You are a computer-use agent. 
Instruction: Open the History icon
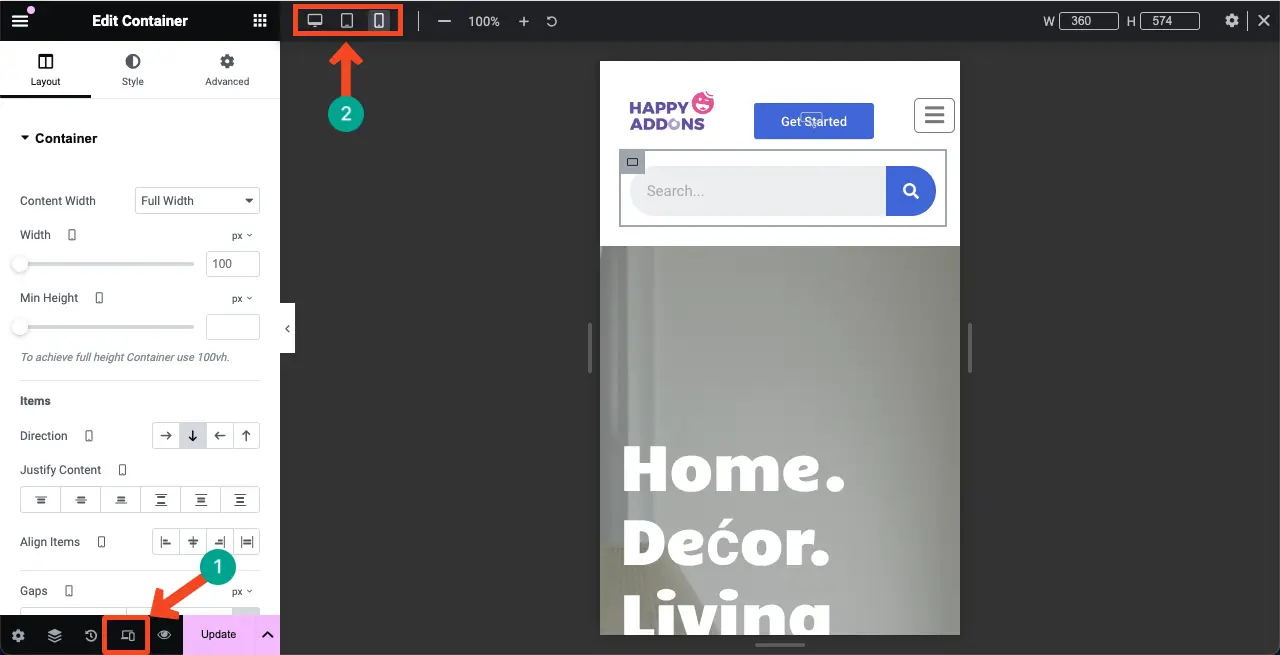point(91,635)
